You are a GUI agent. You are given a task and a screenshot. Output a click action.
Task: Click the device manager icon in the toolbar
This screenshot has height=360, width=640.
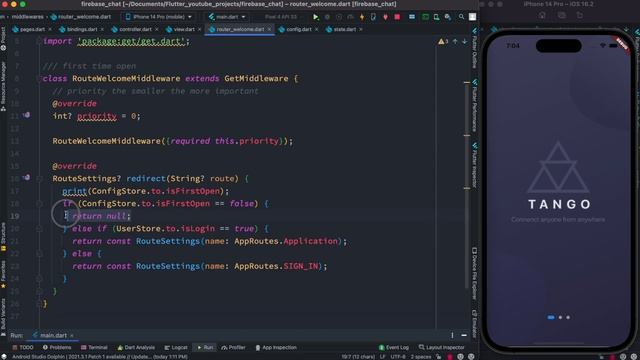(436, 17)
